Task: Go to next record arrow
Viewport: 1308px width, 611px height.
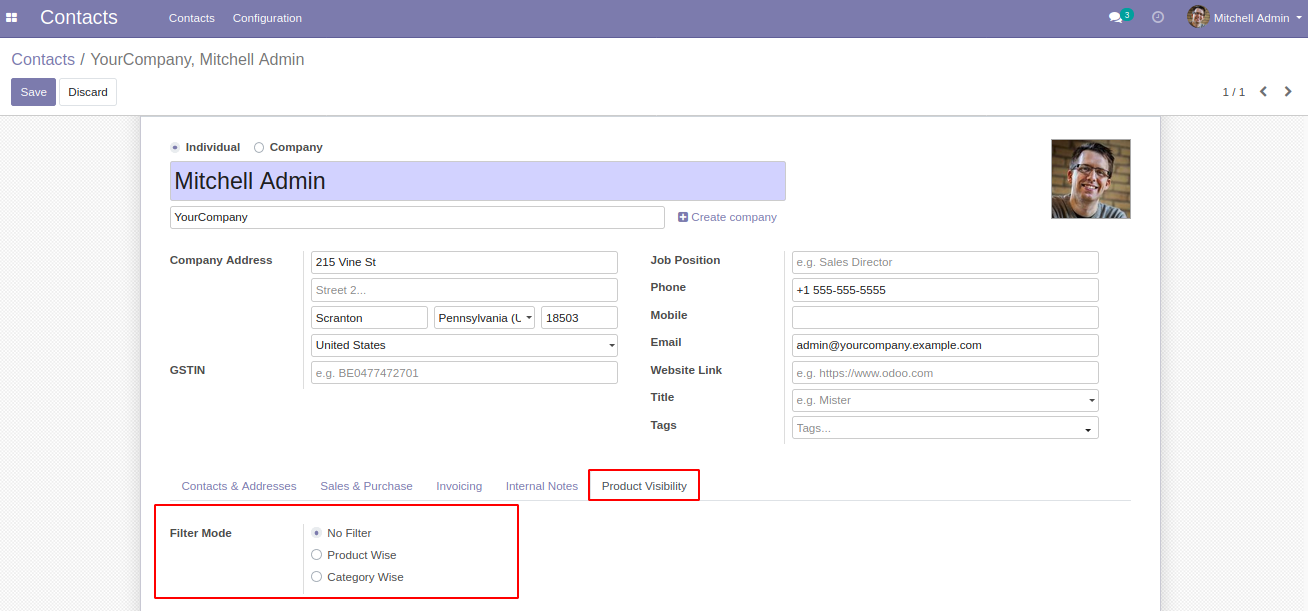Action: 1288,92
